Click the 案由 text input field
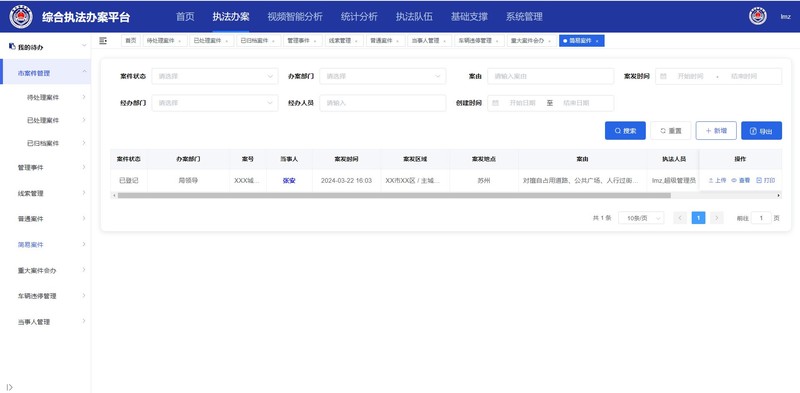Viewport: 800px width, 393px height. [x=551, y=76]
